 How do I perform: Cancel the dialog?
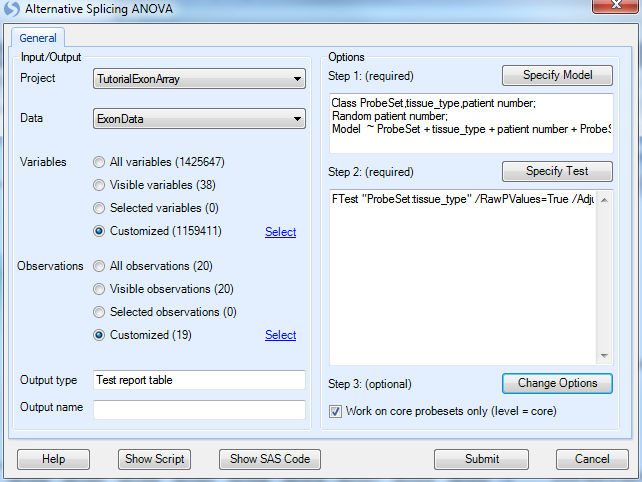(592, 459)
